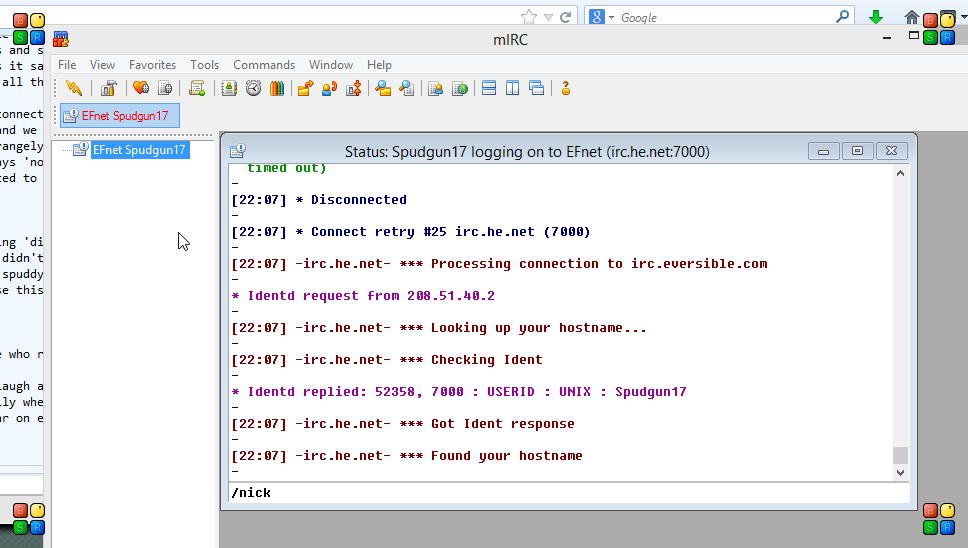Viewport: 968px width, 548px height.
Task: Open the Address Book toolbar icon
Action: tap(229, 88)
